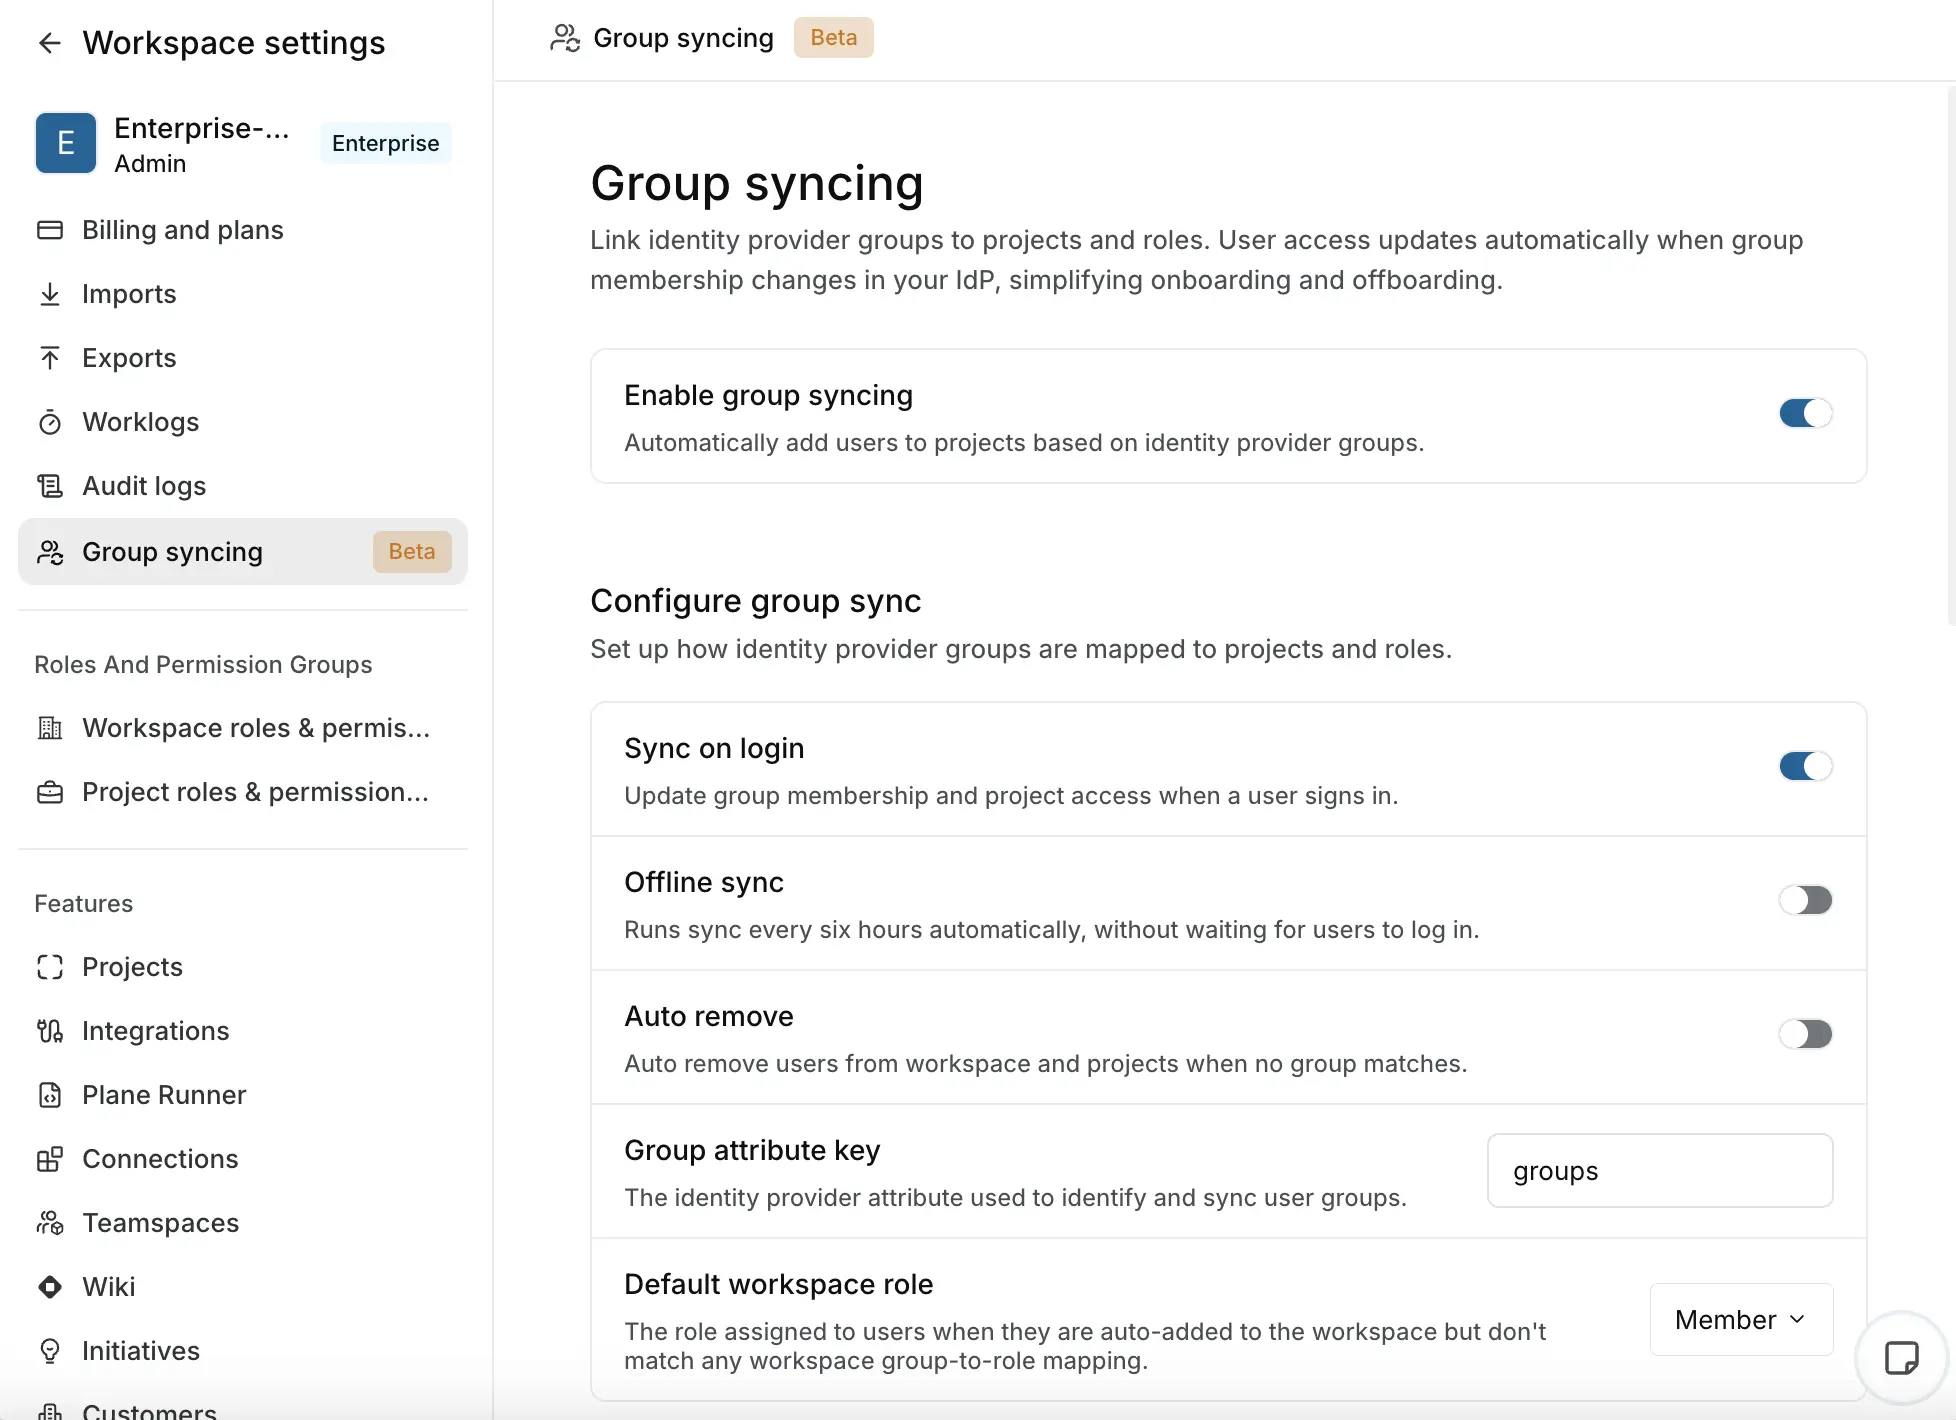Click the back arrow beside Workspace settings
This screenshot has height=1420, width=1956.
coord(49,43)
